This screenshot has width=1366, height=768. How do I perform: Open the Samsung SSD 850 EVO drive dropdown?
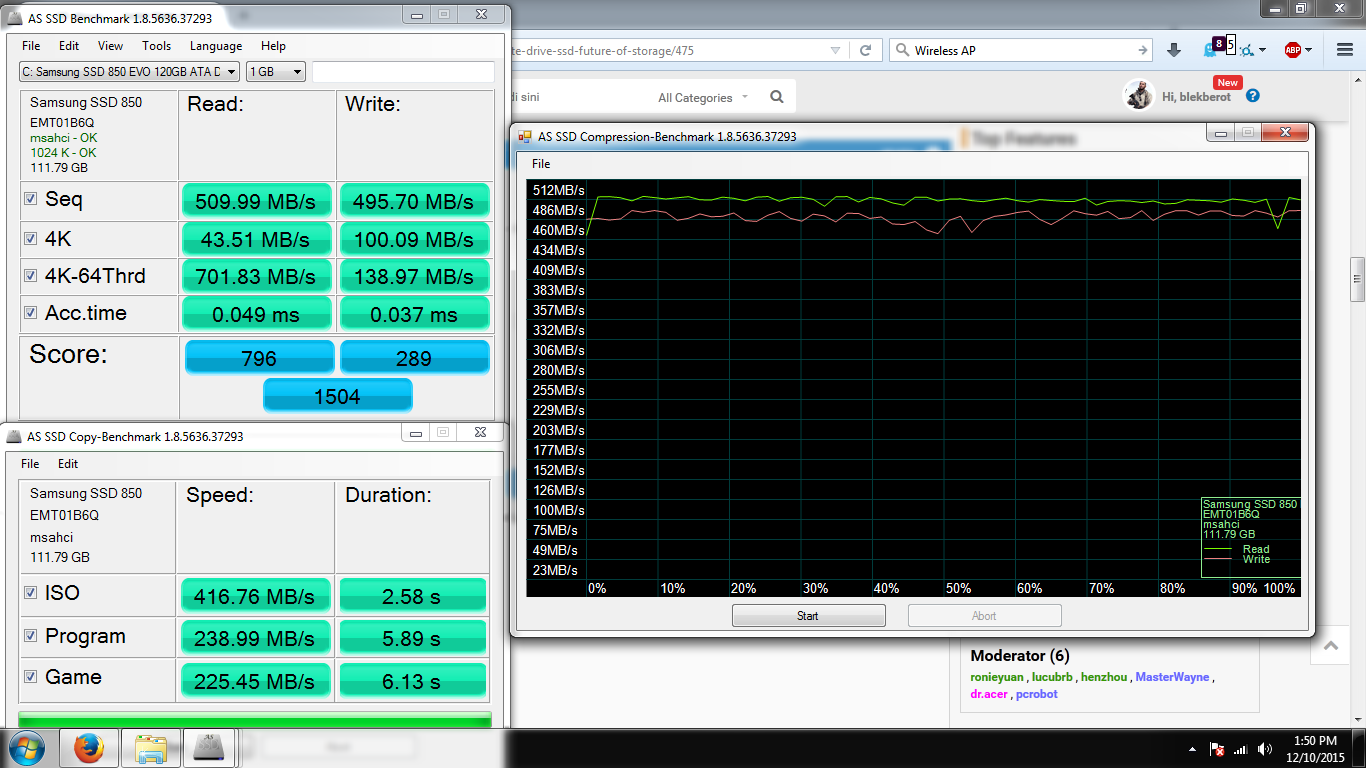click(x=130, y=72)
